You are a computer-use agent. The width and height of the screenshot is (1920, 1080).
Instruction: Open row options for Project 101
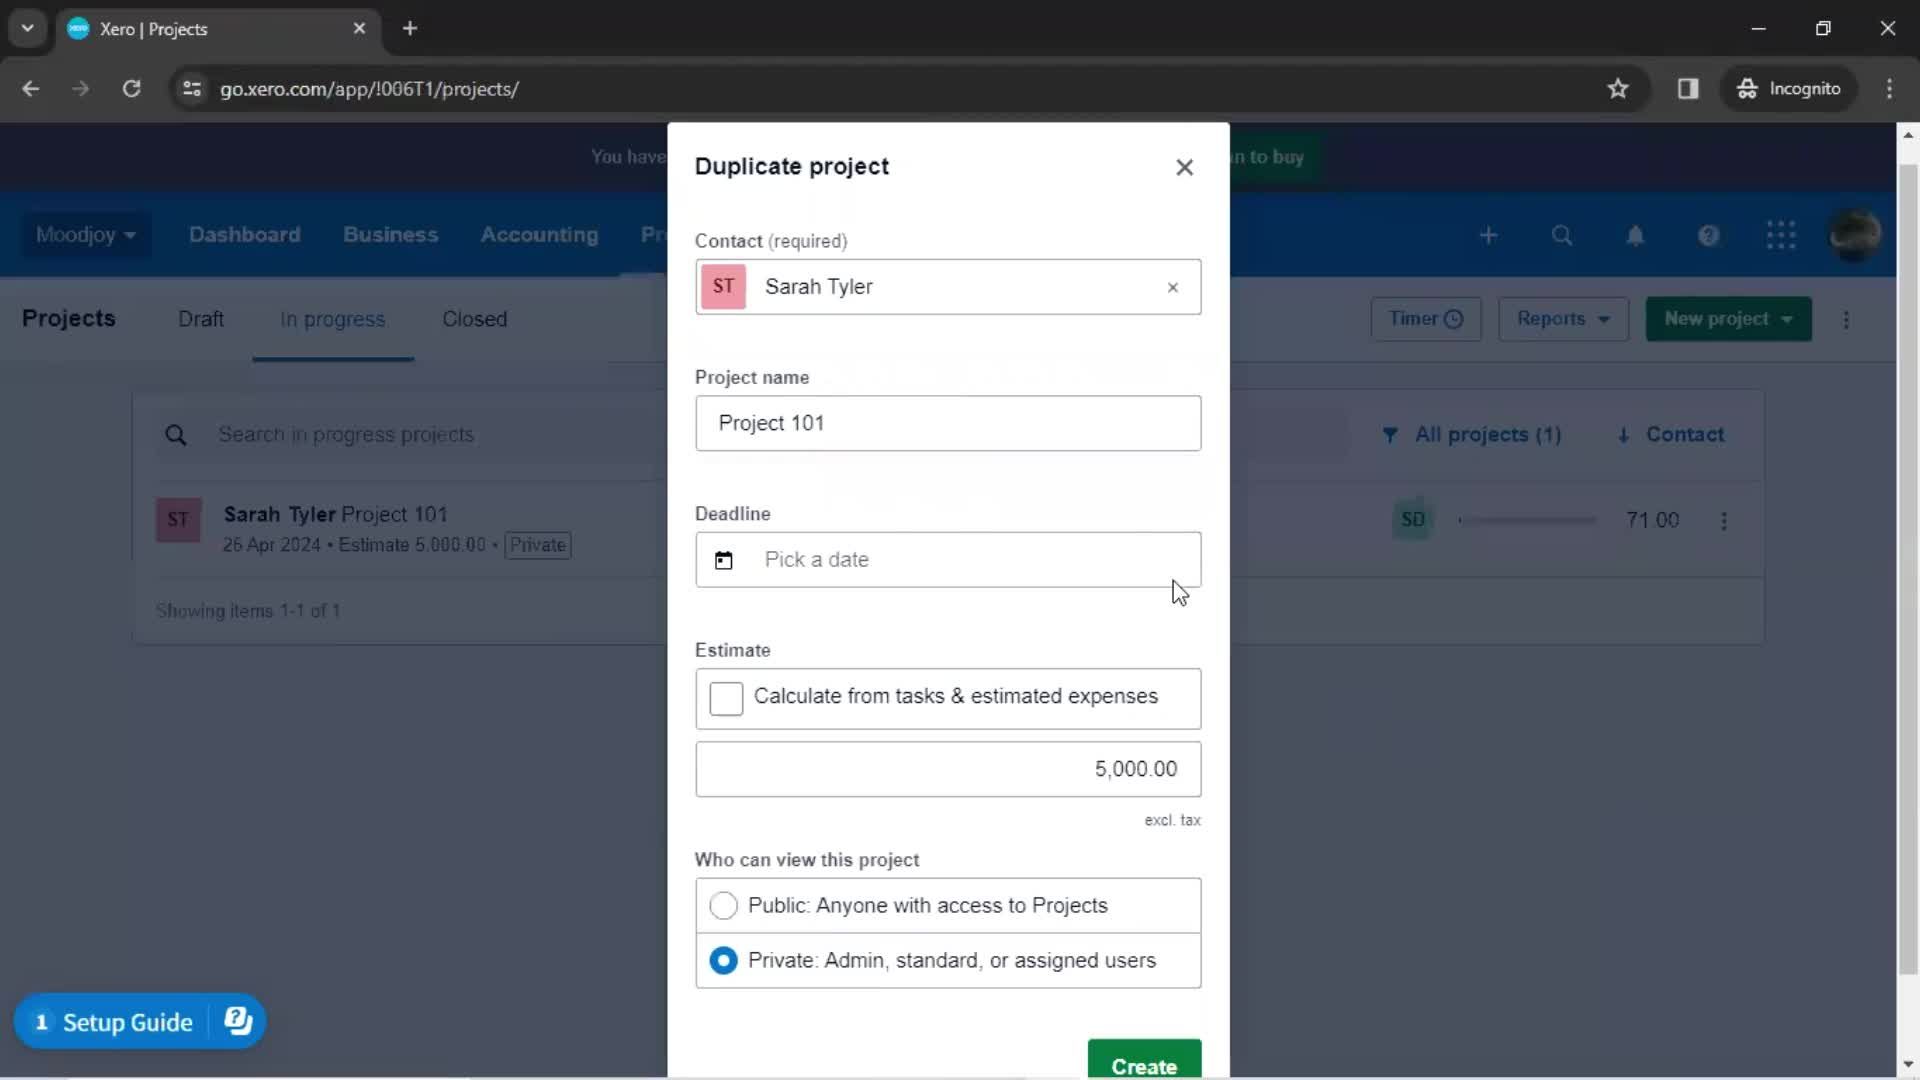pos(1724,521)
